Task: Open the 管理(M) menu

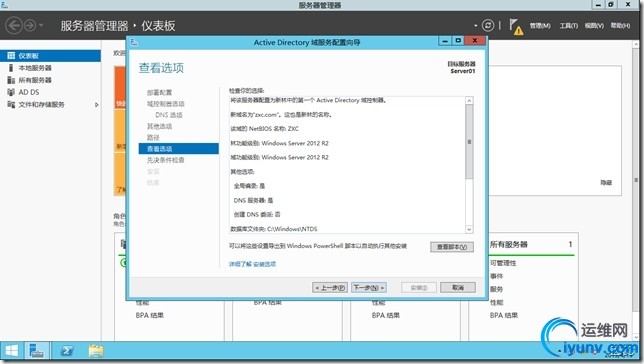Action: 540,25
